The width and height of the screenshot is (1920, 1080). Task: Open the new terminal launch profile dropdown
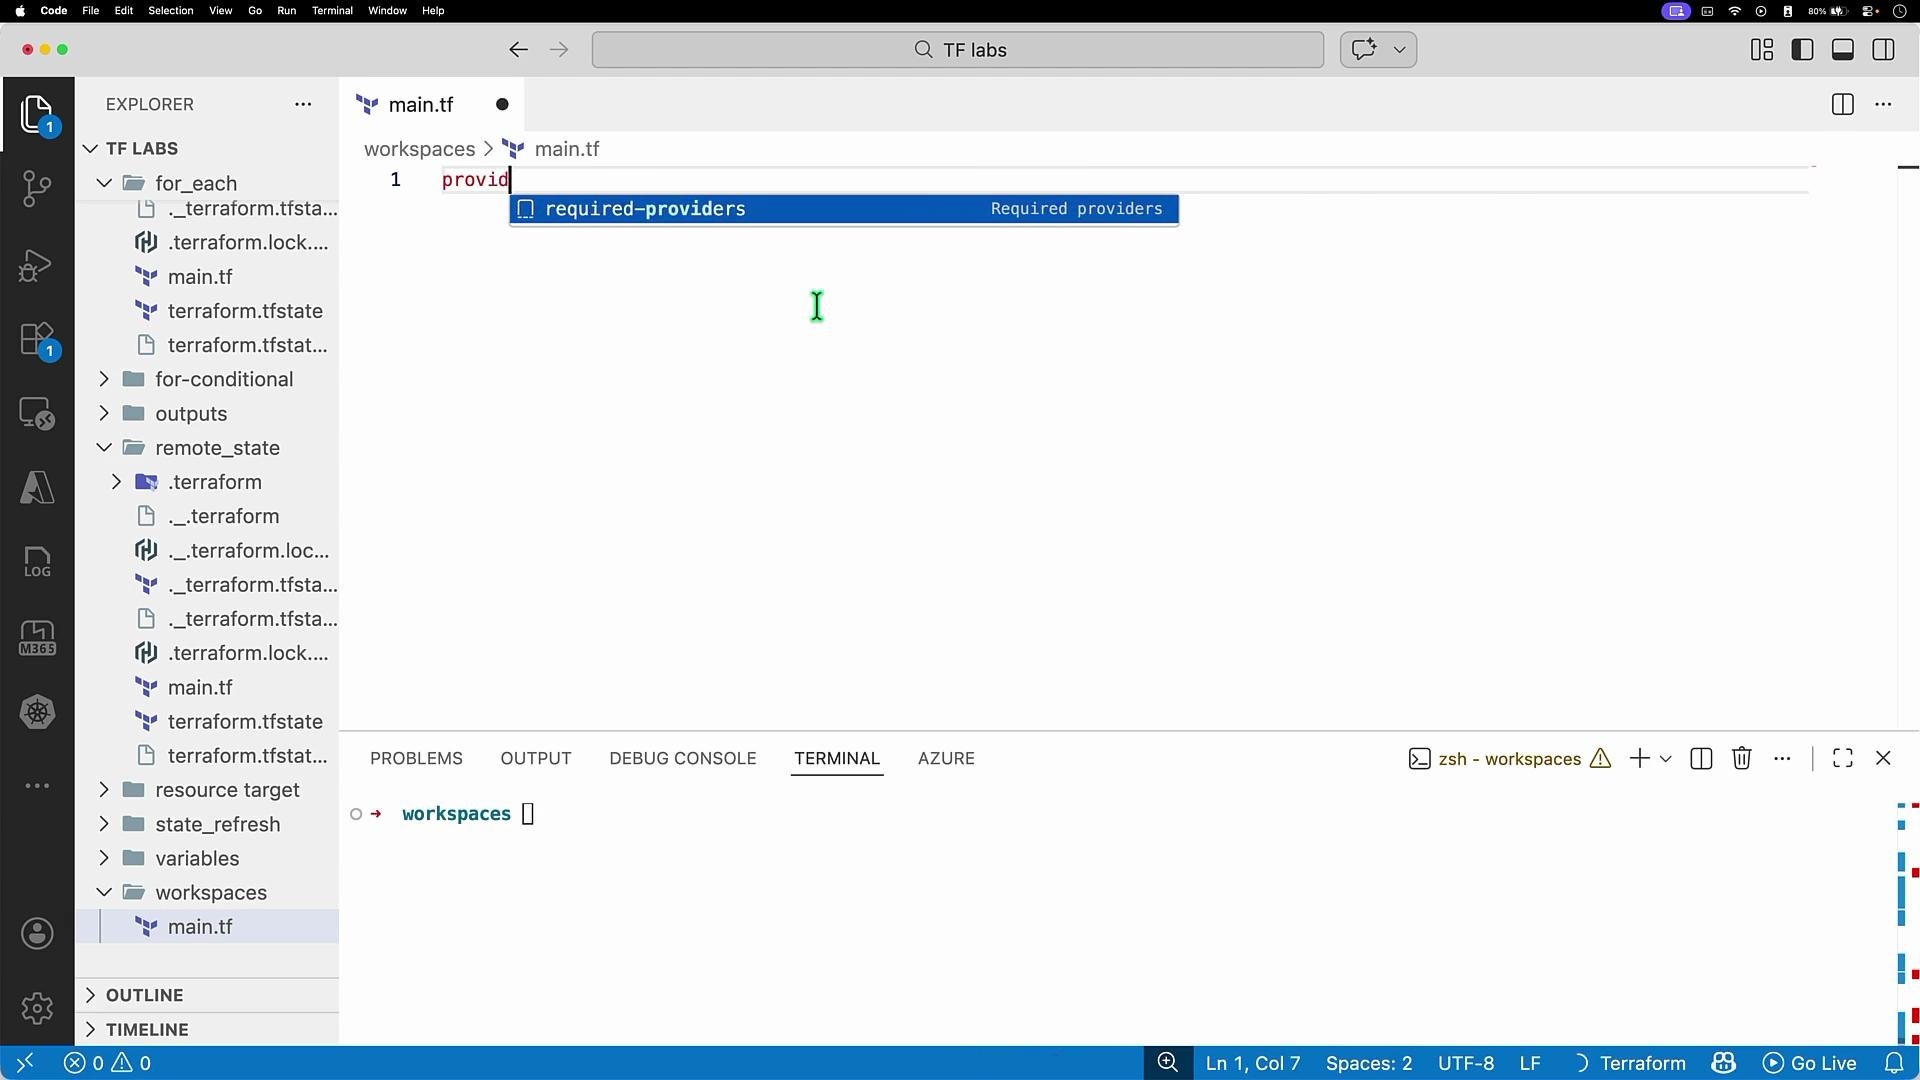point(1666,759)
